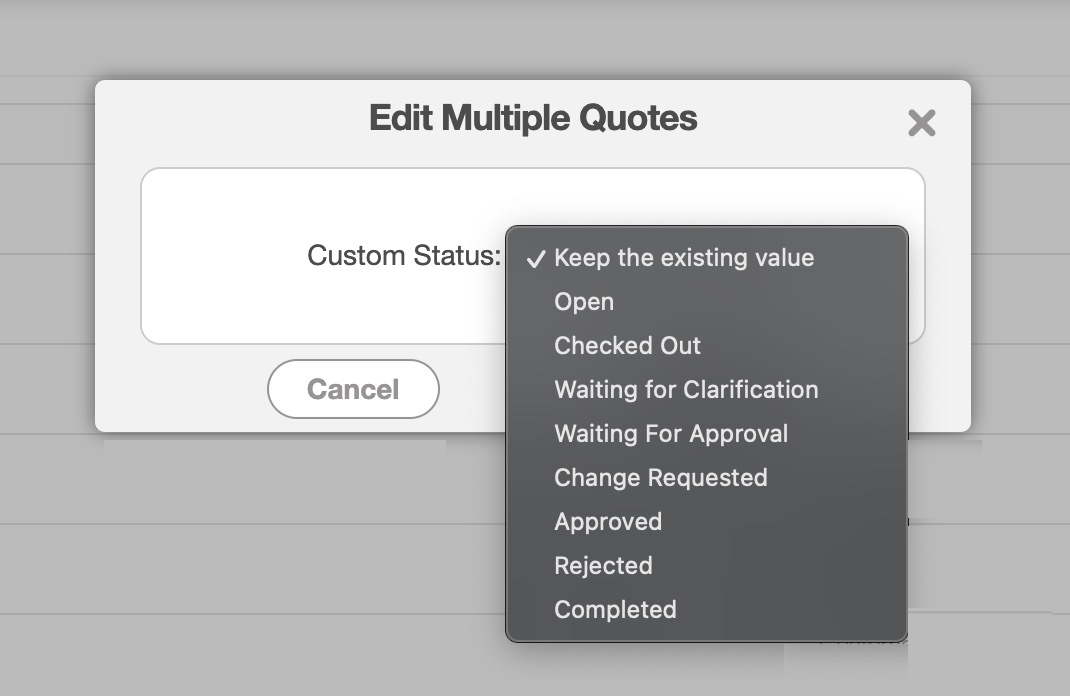1070x696 pixels.
Task: Set the status to Approved
Action: click(608, 522)
